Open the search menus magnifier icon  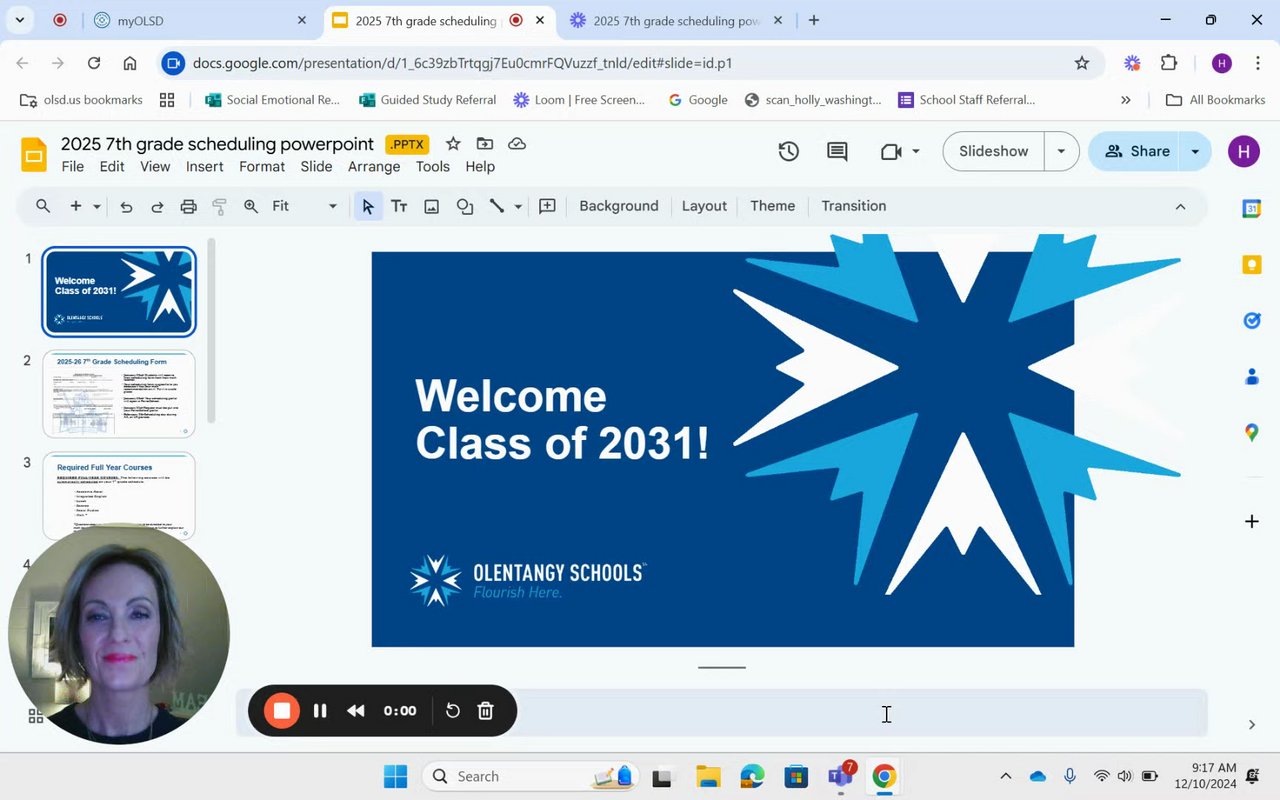point(43,206)
